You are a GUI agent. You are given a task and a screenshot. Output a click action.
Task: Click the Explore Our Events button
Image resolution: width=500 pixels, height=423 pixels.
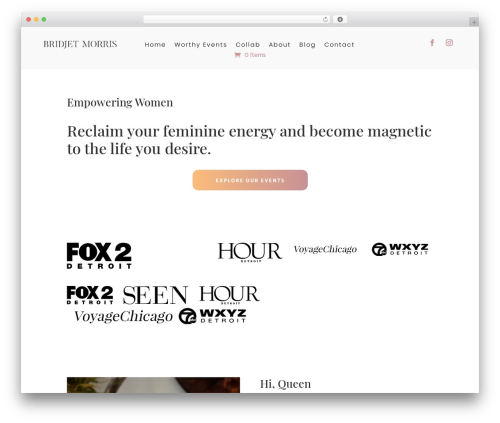click(x=250, y=180)
